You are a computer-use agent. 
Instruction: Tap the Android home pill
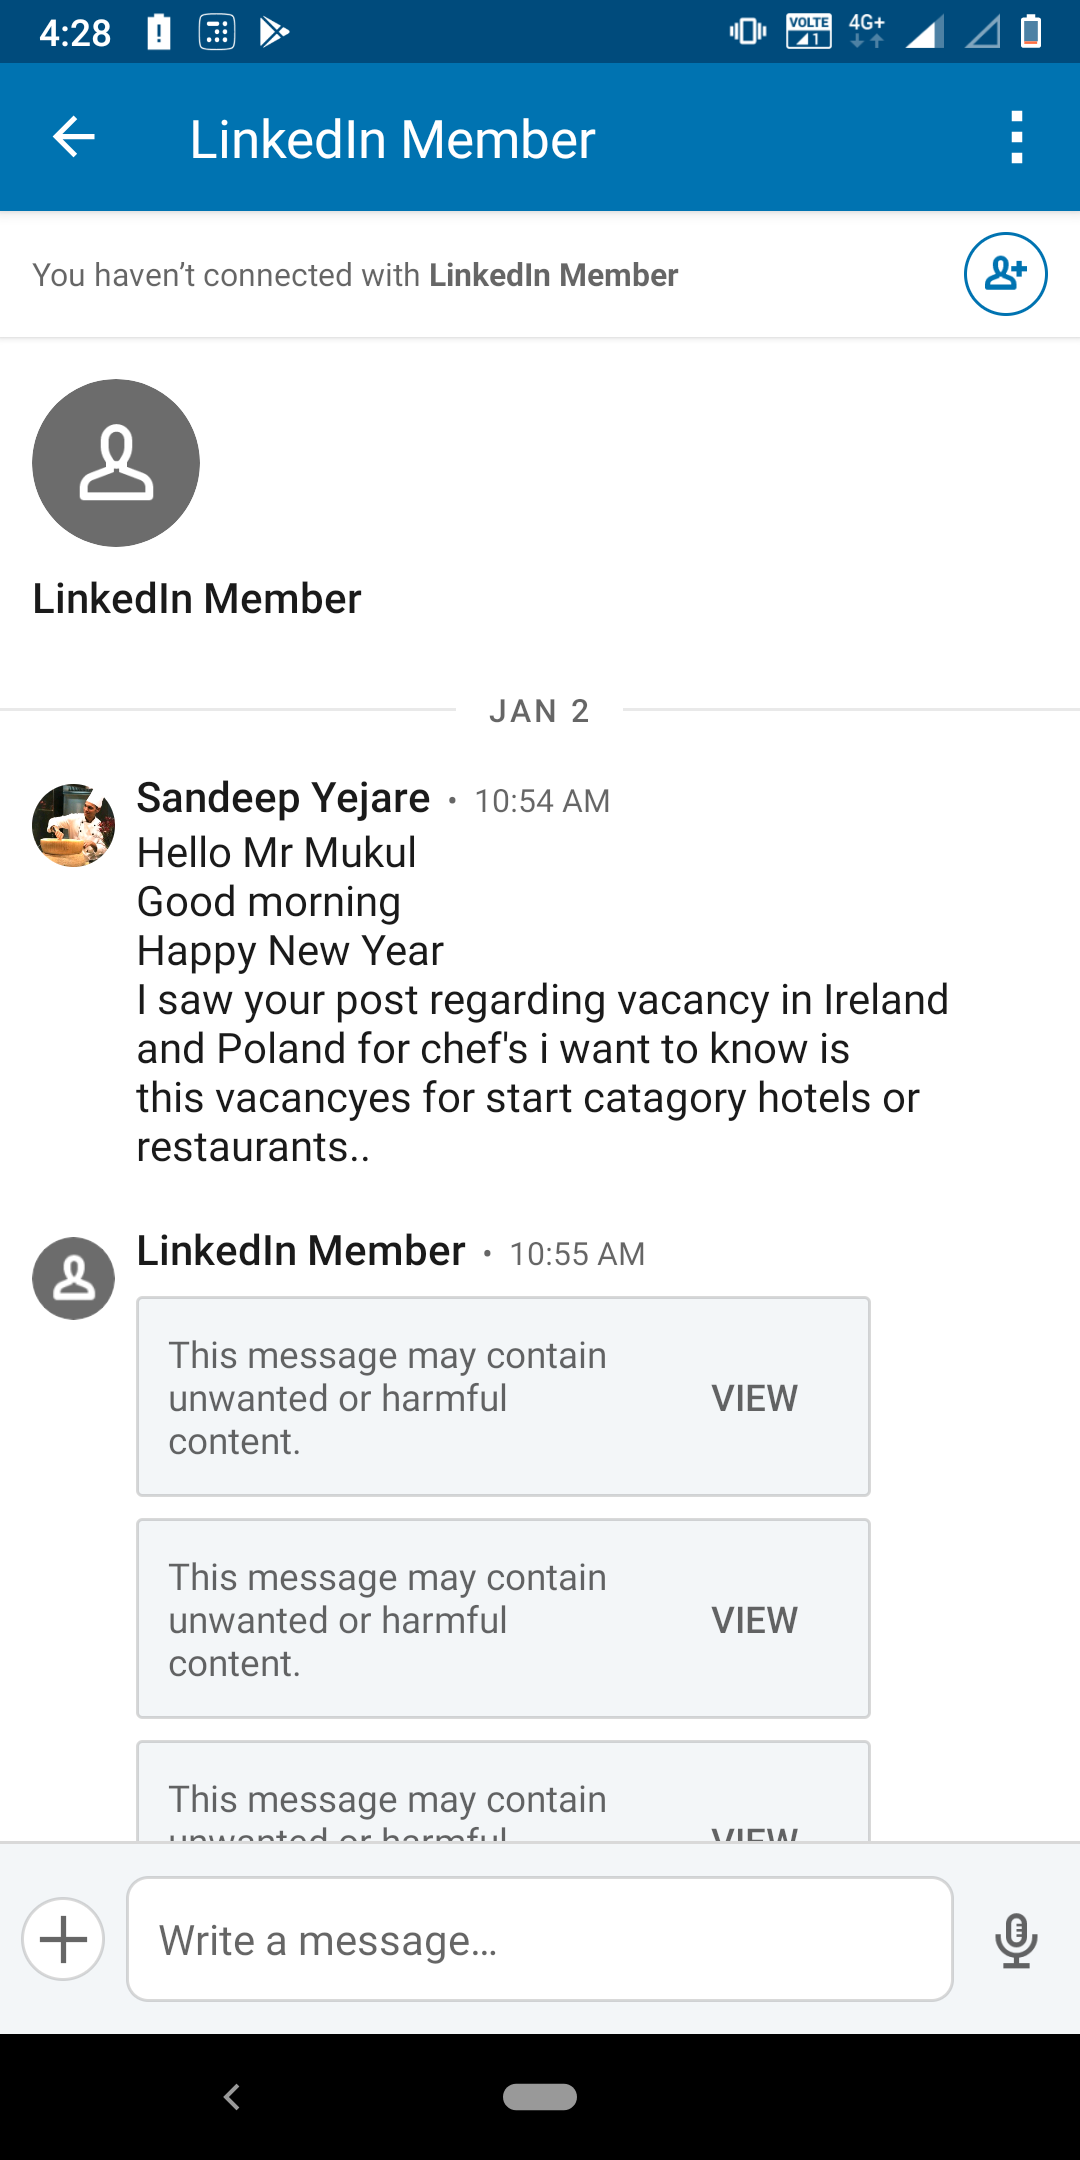point(540,2096)
